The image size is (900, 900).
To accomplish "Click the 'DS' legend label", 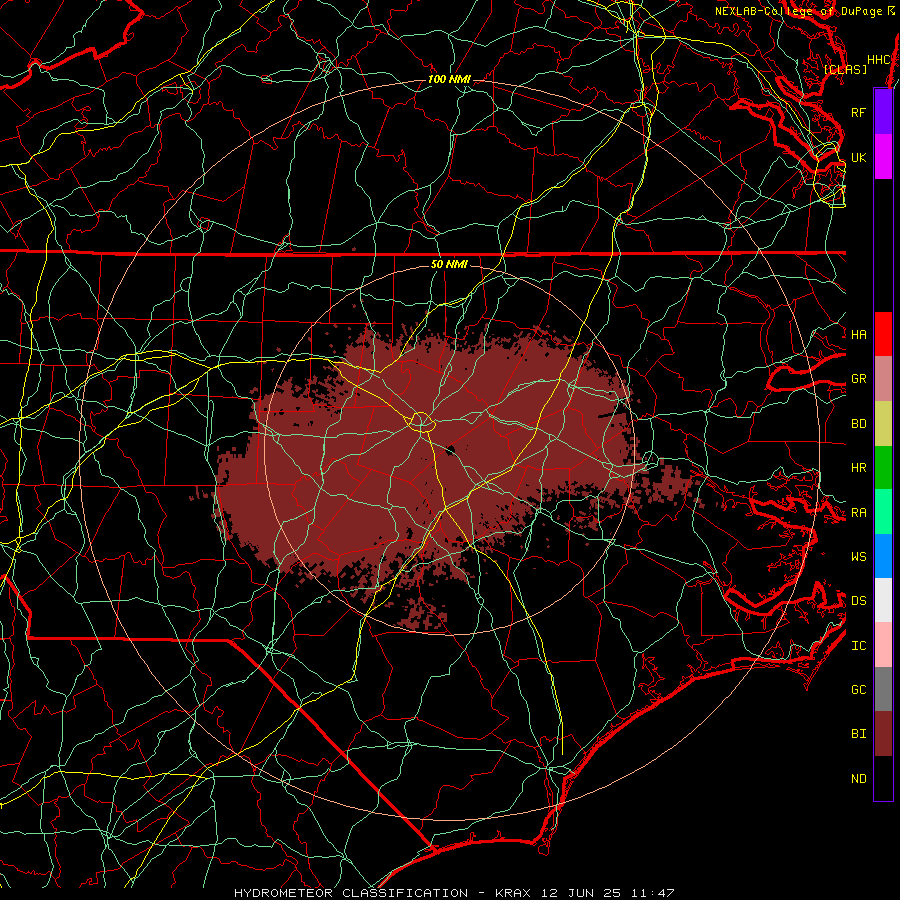I will pos(858,601).
